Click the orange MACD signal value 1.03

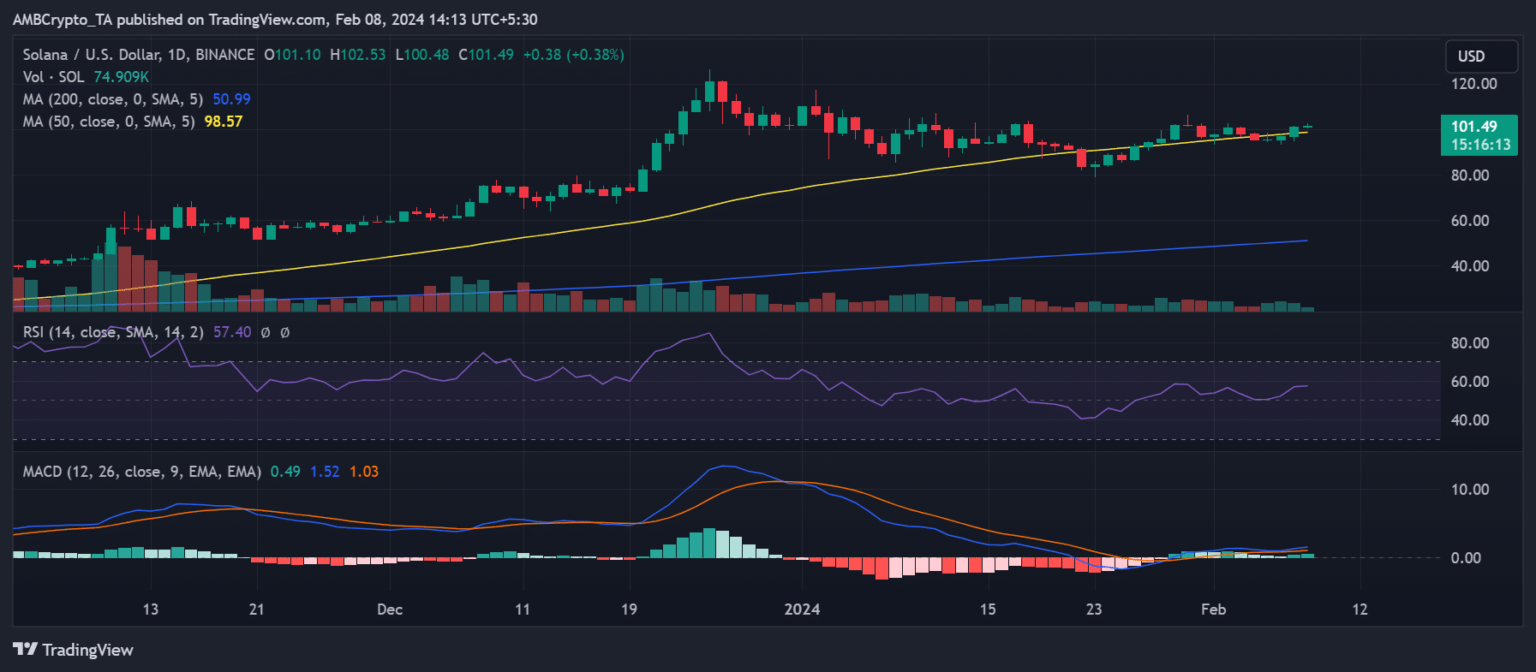pyautogui.click(x=363, y=471)
